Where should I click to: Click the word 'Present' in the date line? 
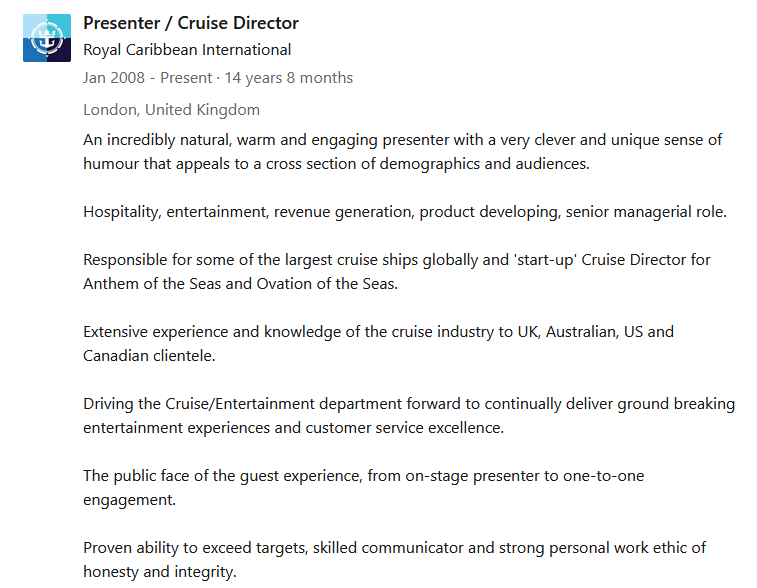pyautogui.click(x=186, y=78)
